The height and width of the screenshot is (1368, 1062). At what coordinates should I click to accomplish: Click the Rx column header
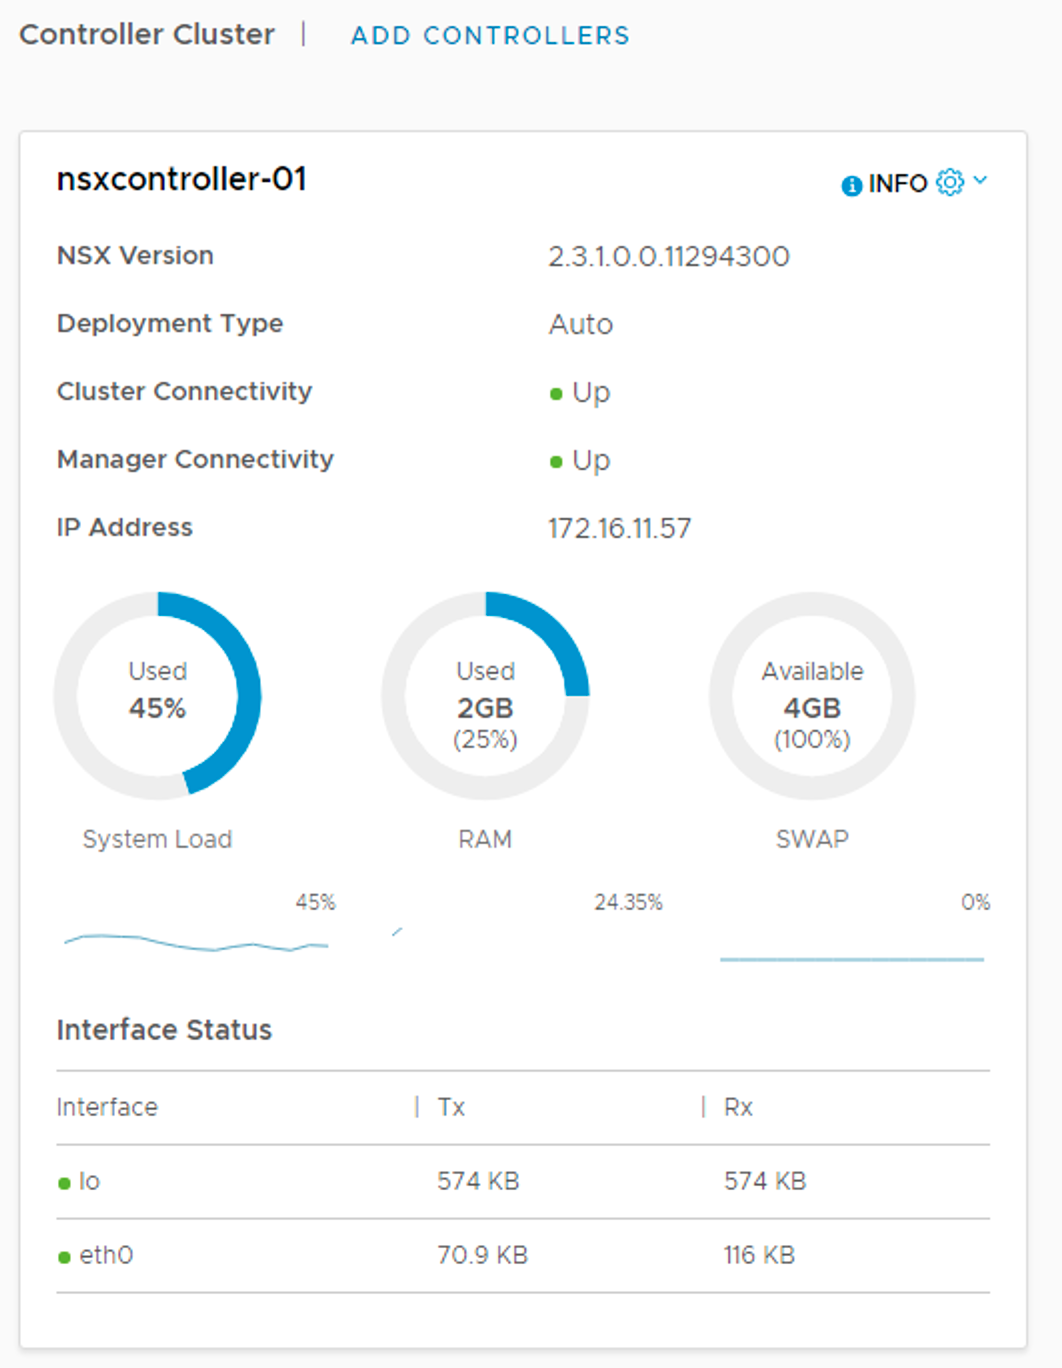click(x=738, y=1107)
